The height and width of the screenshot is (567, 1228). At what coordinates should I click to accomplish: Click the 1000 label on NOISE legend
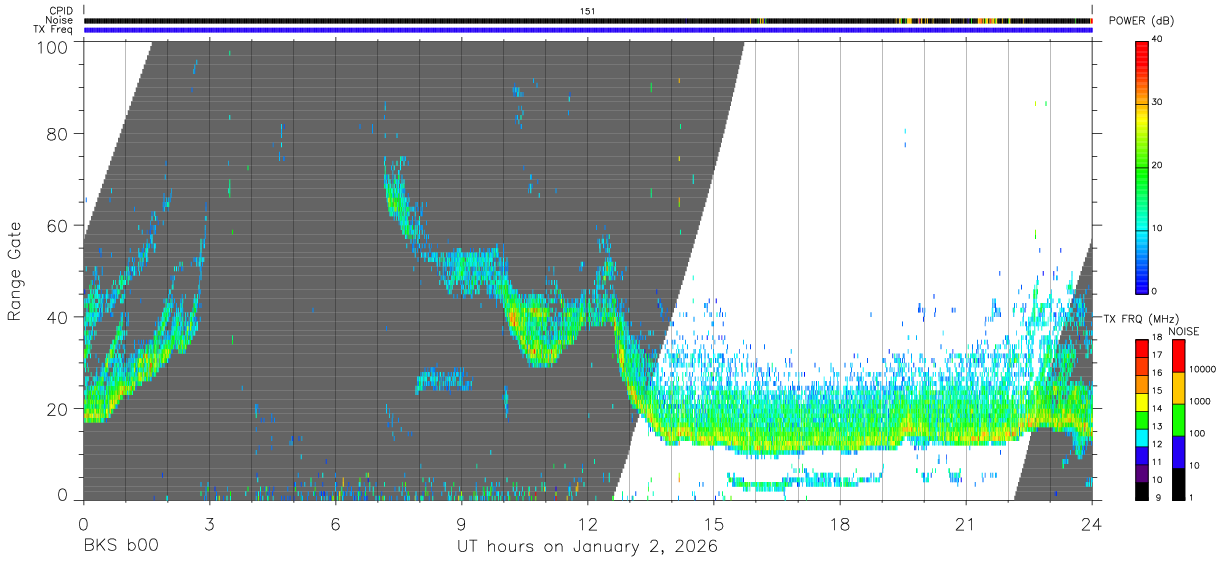(1200, 401)
